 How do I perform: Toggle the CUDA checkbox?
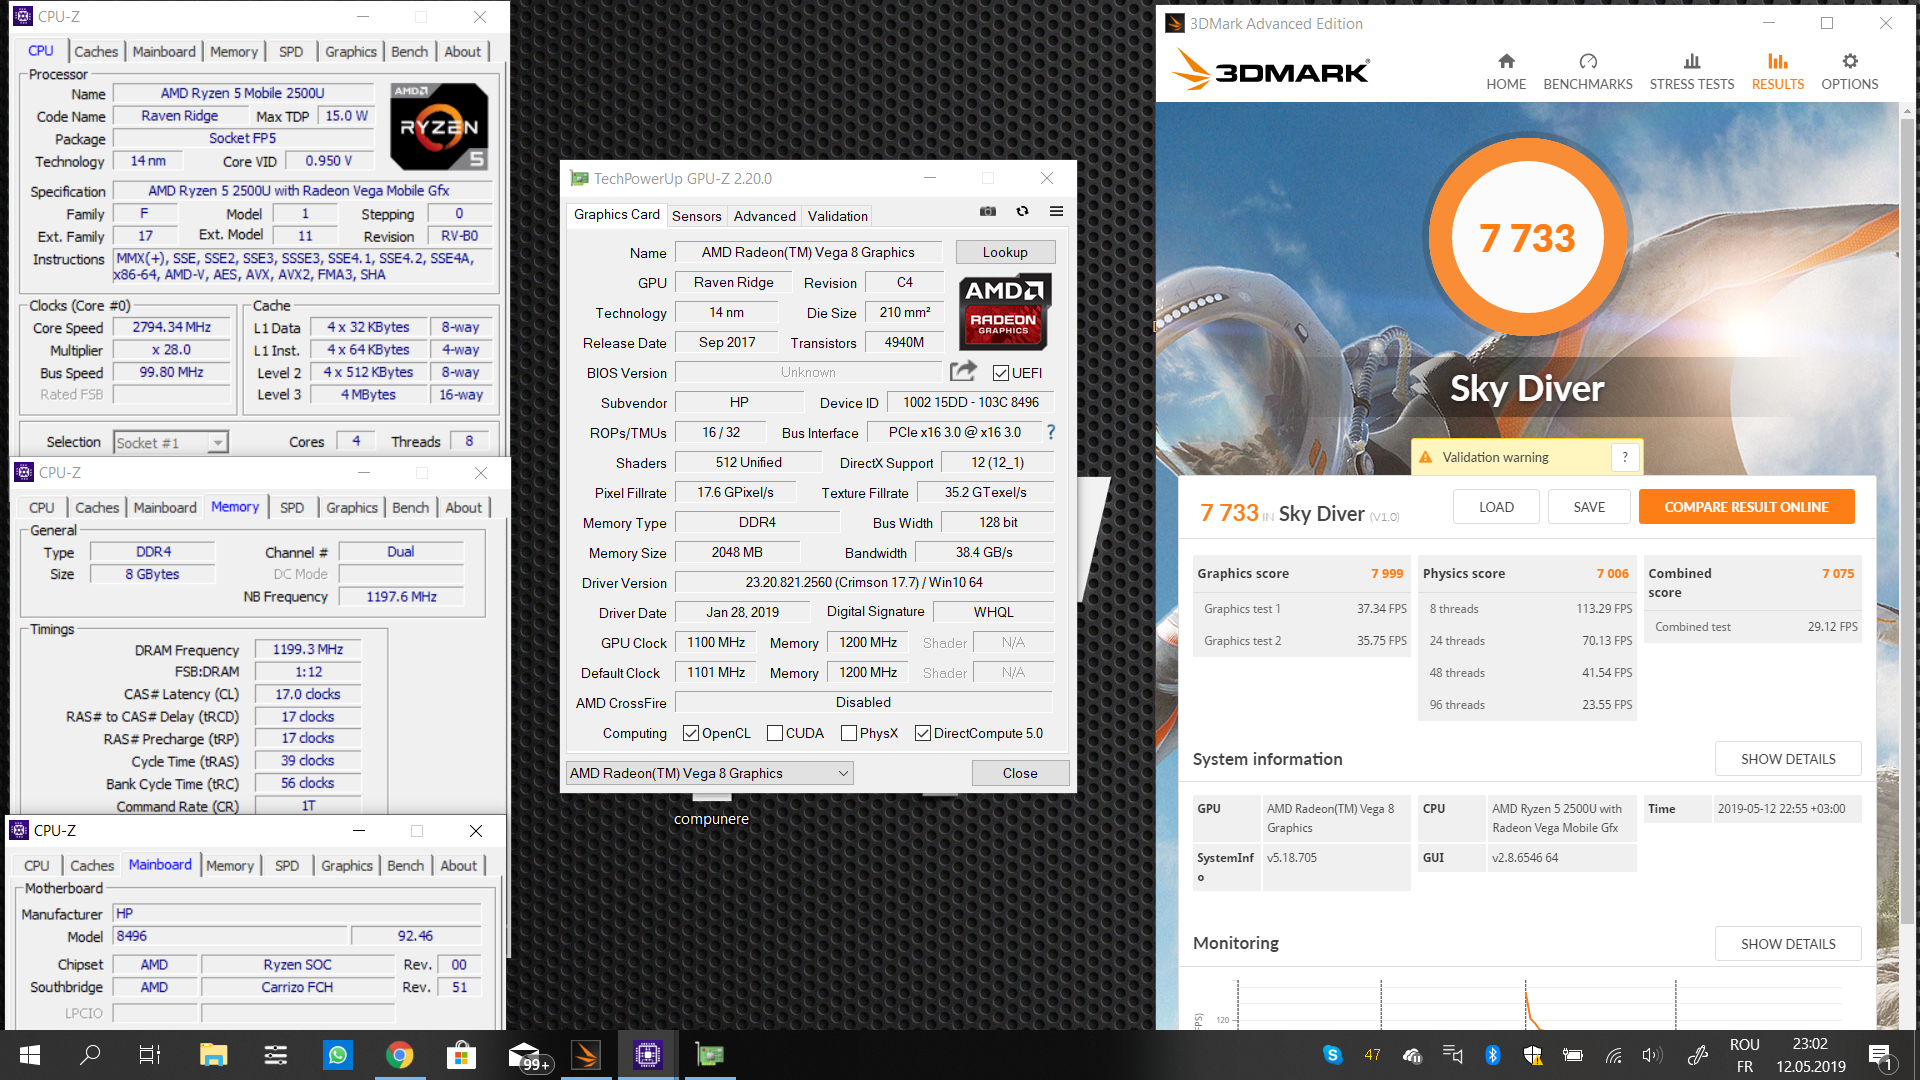775,733
